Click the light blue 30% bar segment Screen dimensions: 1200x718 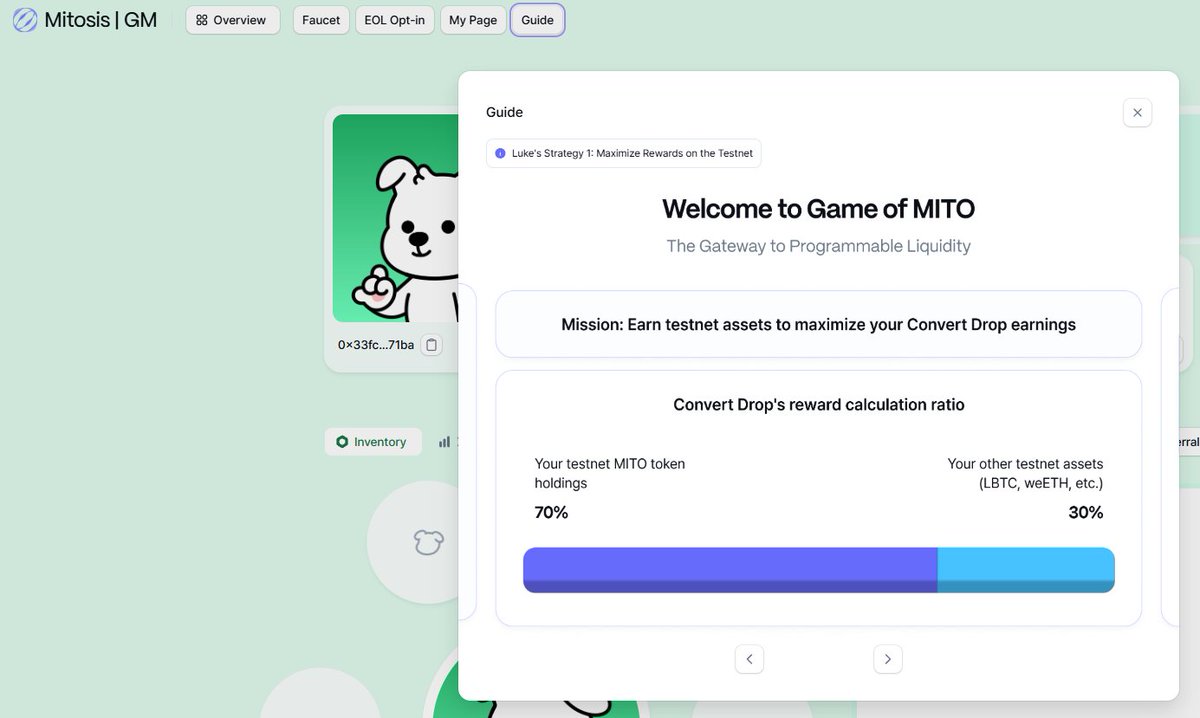coord(1026,570)
